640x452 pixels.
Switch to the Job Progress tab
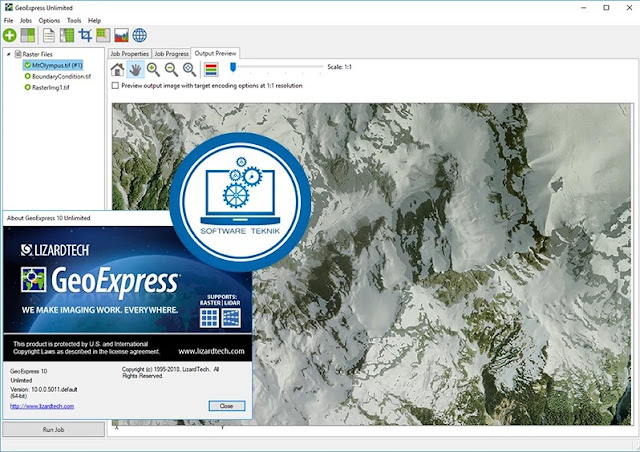tap(171, 54)
